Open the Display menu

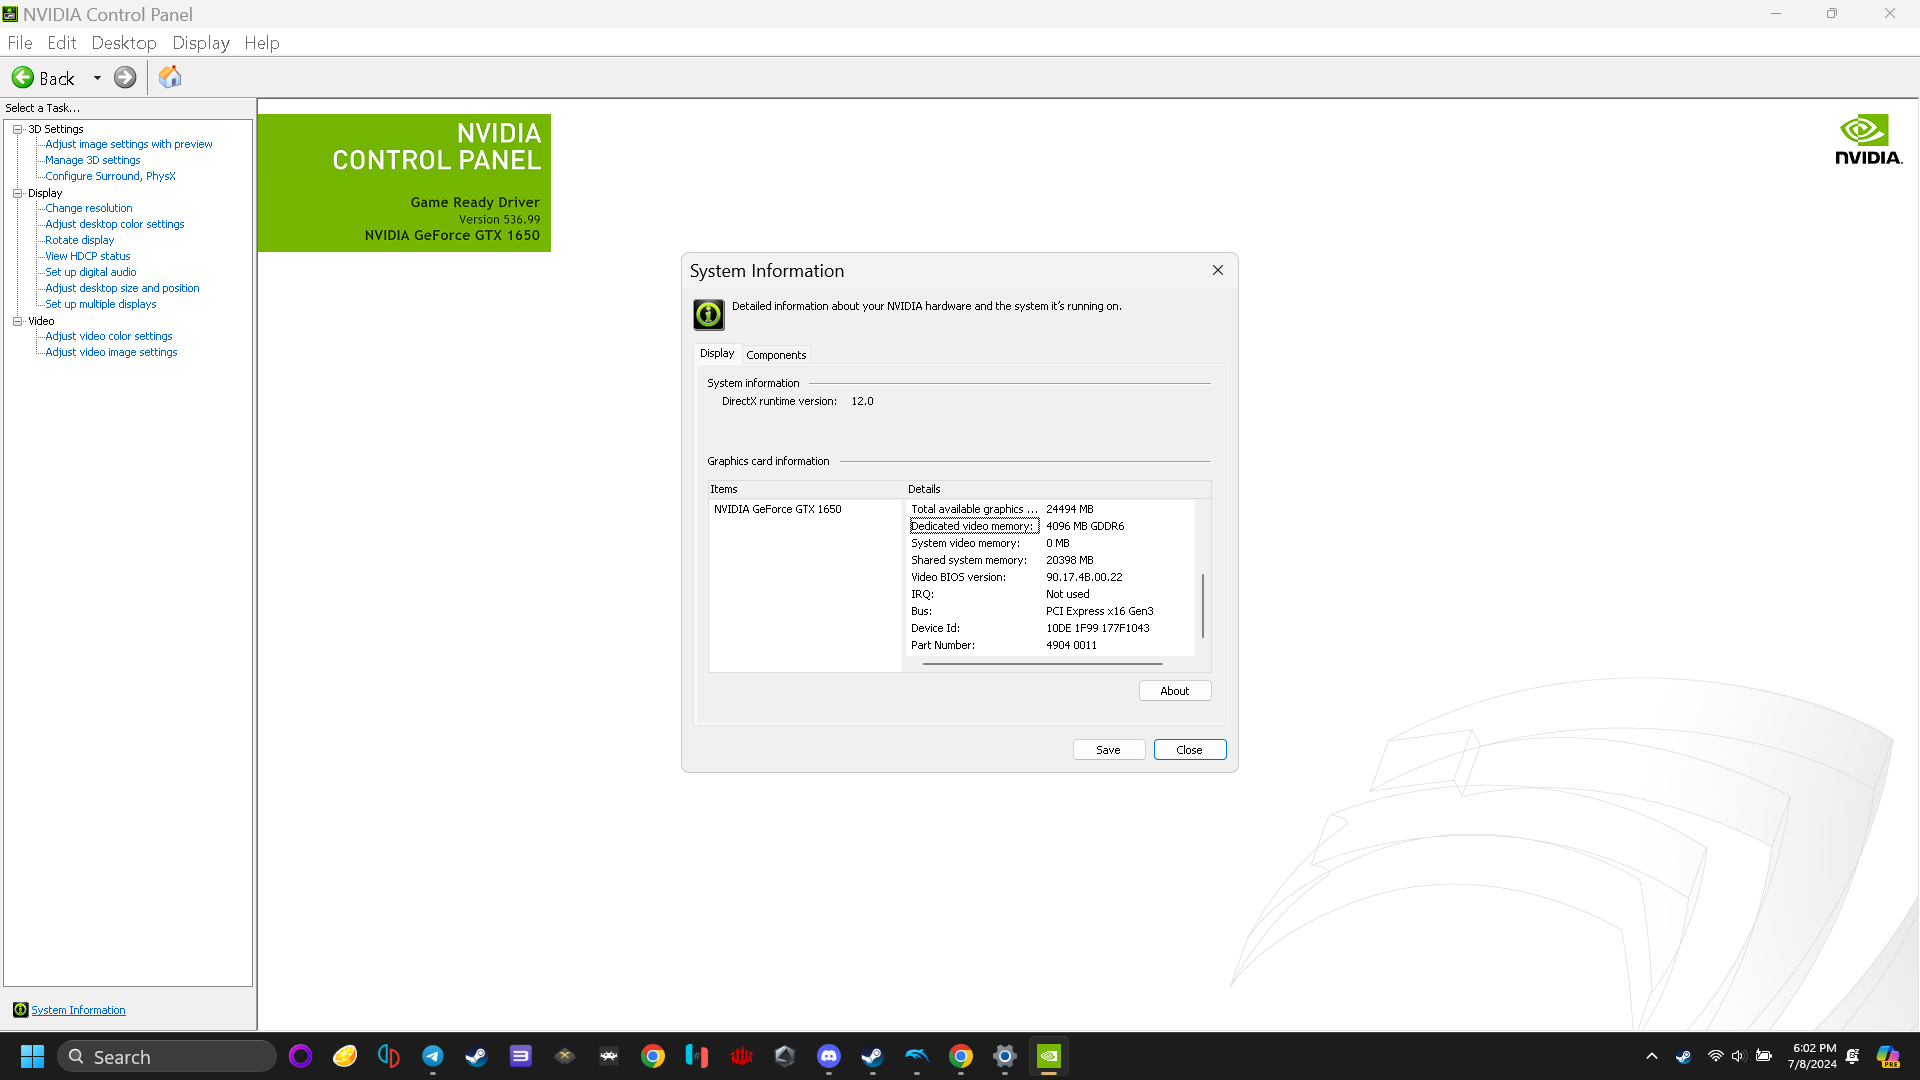click(200, 43)
